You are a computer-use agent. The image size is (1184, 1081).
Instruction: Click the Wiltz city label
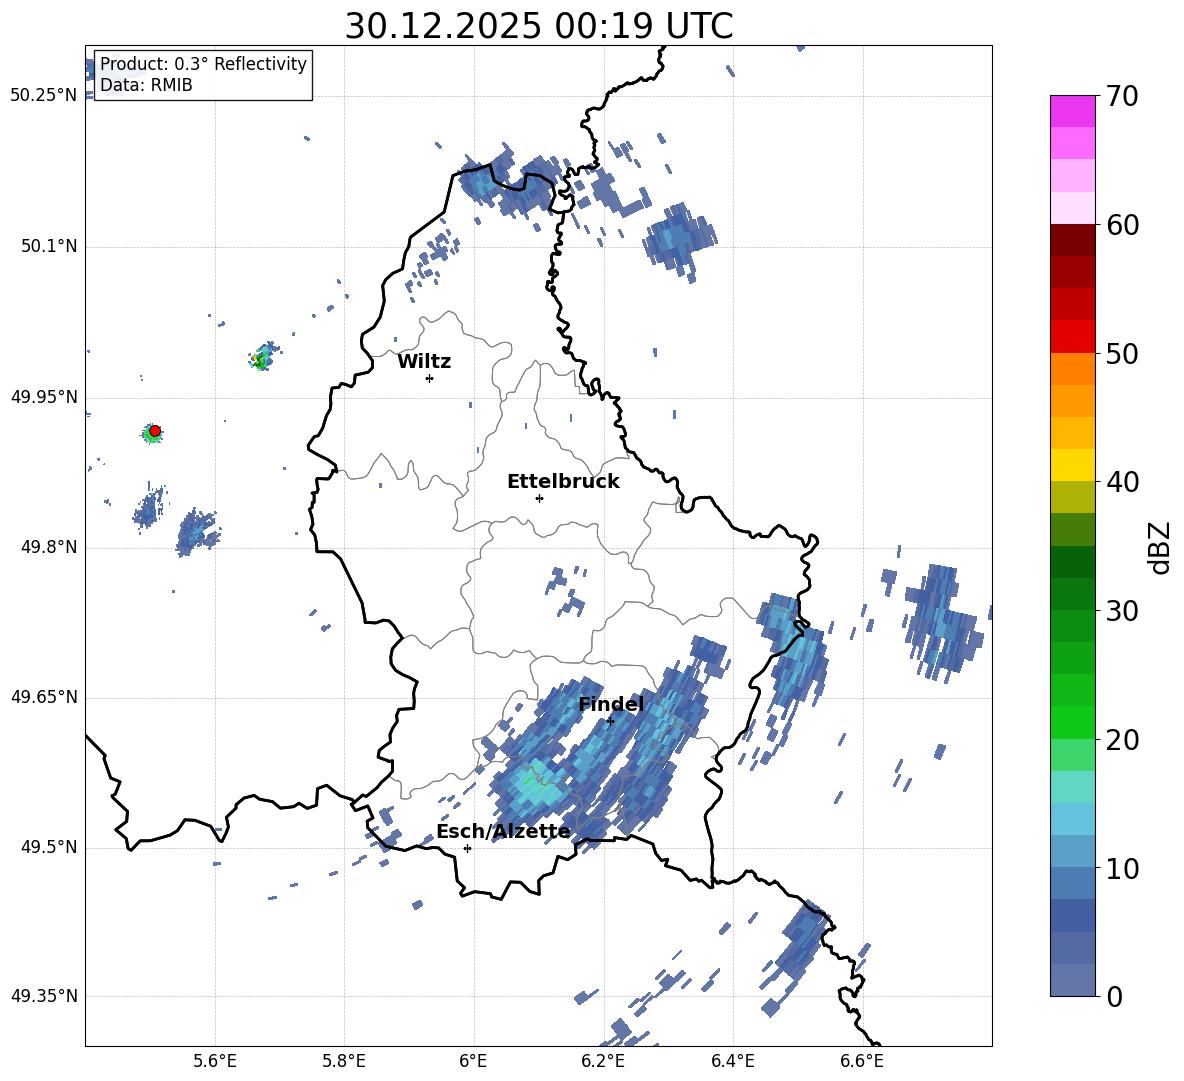424,362
